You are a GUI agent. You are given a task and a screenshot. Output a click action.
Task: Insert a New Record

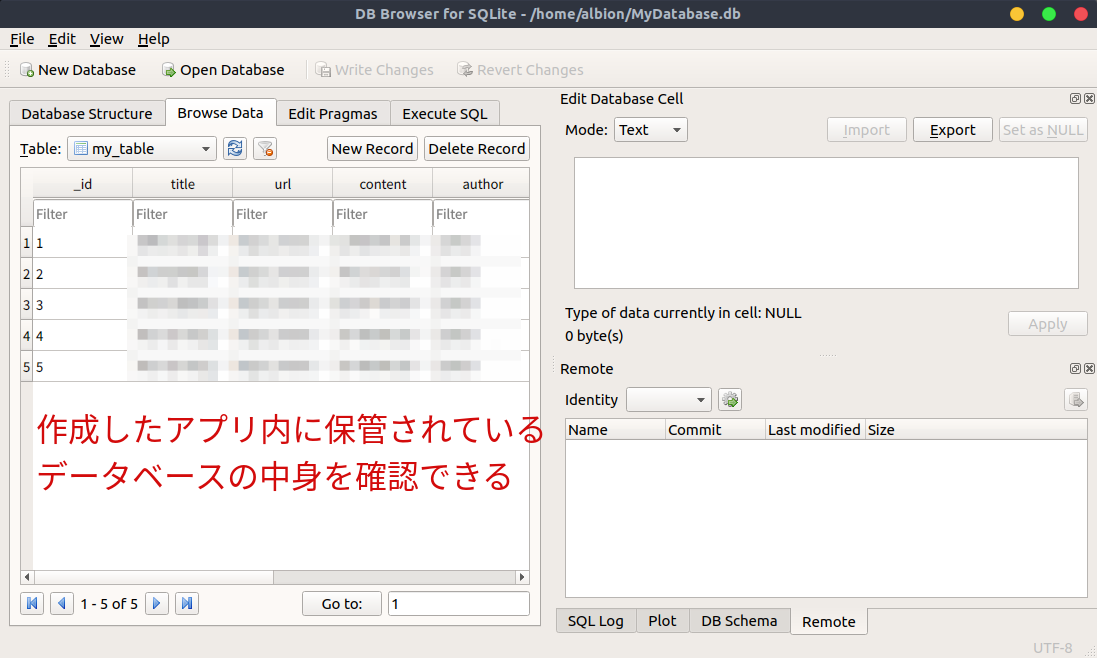[372, 148]
